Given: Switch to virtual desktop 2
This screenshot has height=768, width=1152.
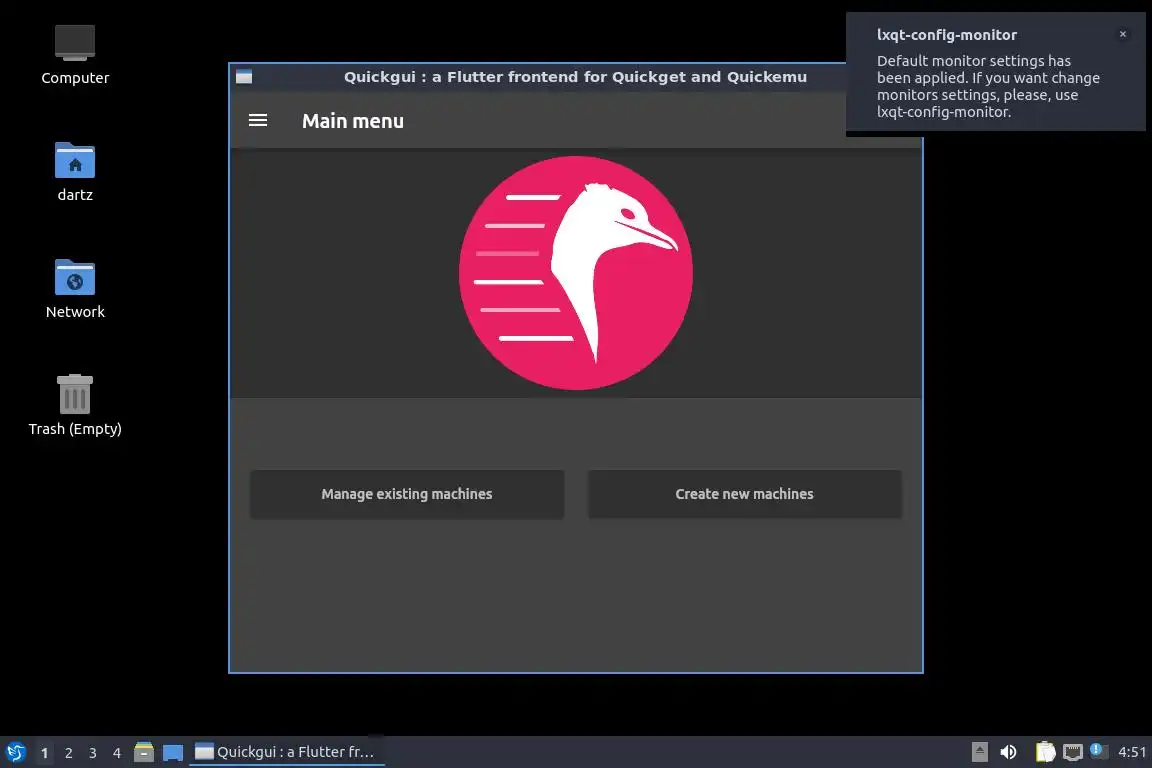Looking at the screenshot, I should point(68,753).
